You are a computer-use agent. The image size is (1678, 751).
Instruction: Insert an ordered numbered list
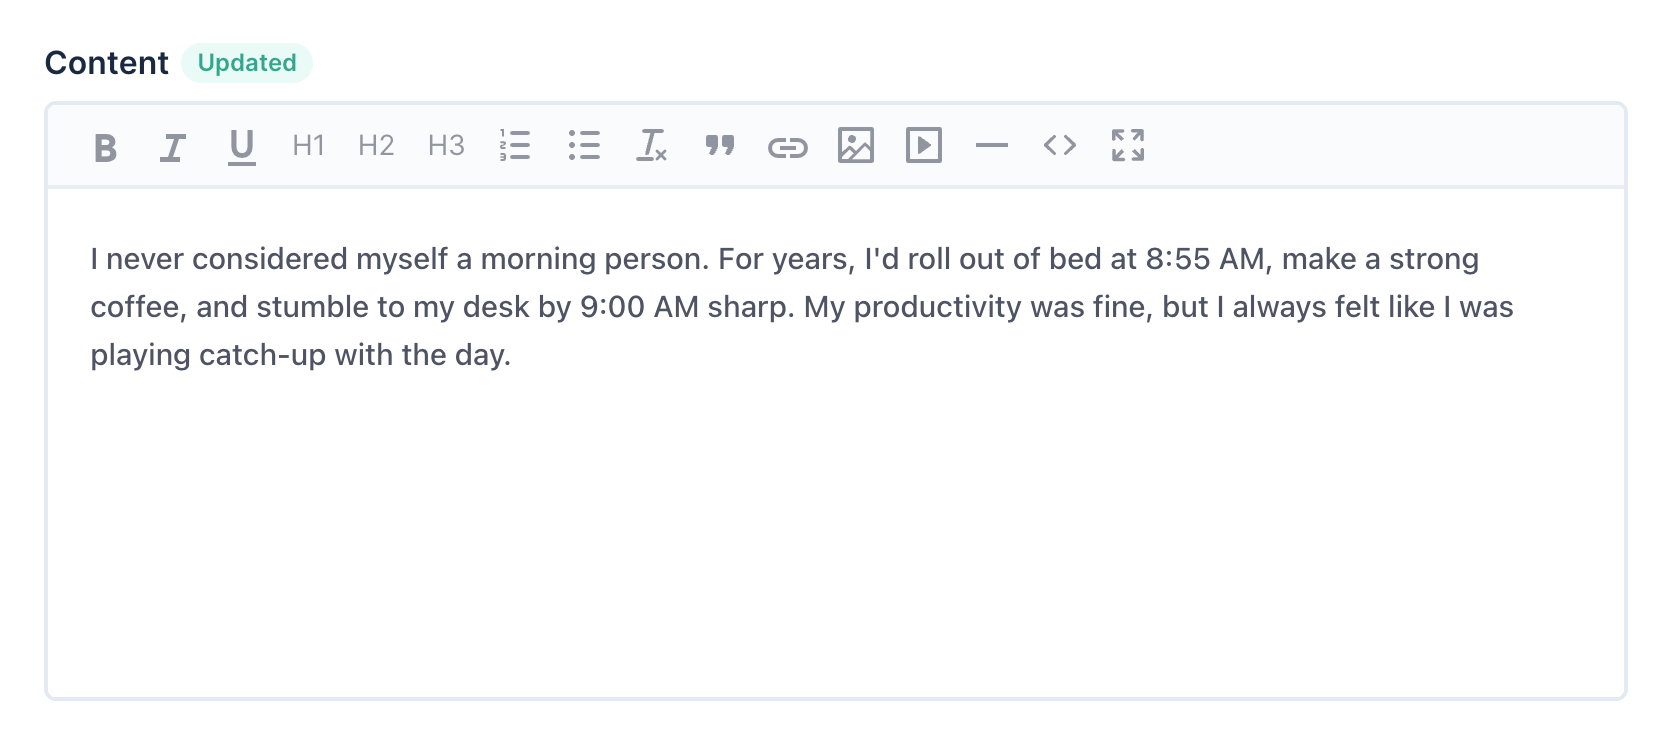pos(514,146)
